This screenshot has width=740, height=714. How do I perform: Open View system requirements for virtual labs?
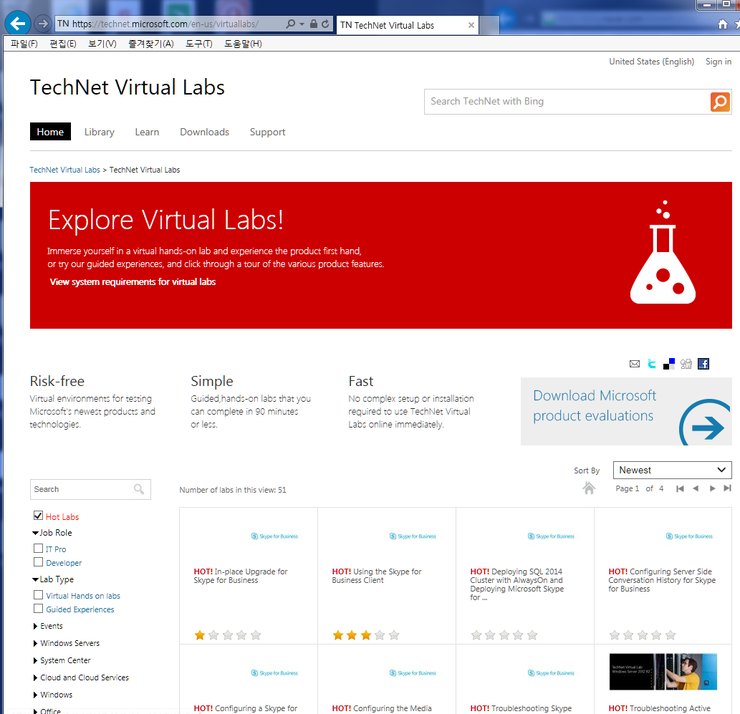point(133,282)
